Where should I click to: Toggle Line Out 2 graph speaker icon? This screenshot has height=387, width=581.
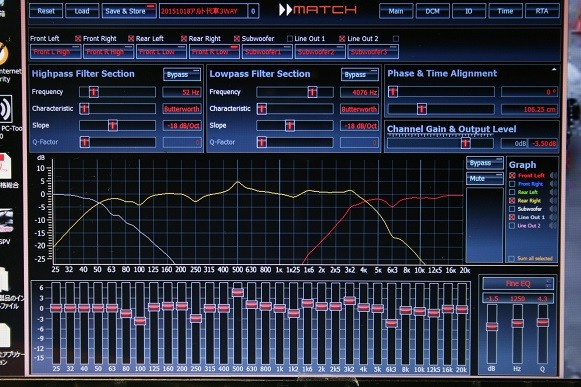point(553,225)
